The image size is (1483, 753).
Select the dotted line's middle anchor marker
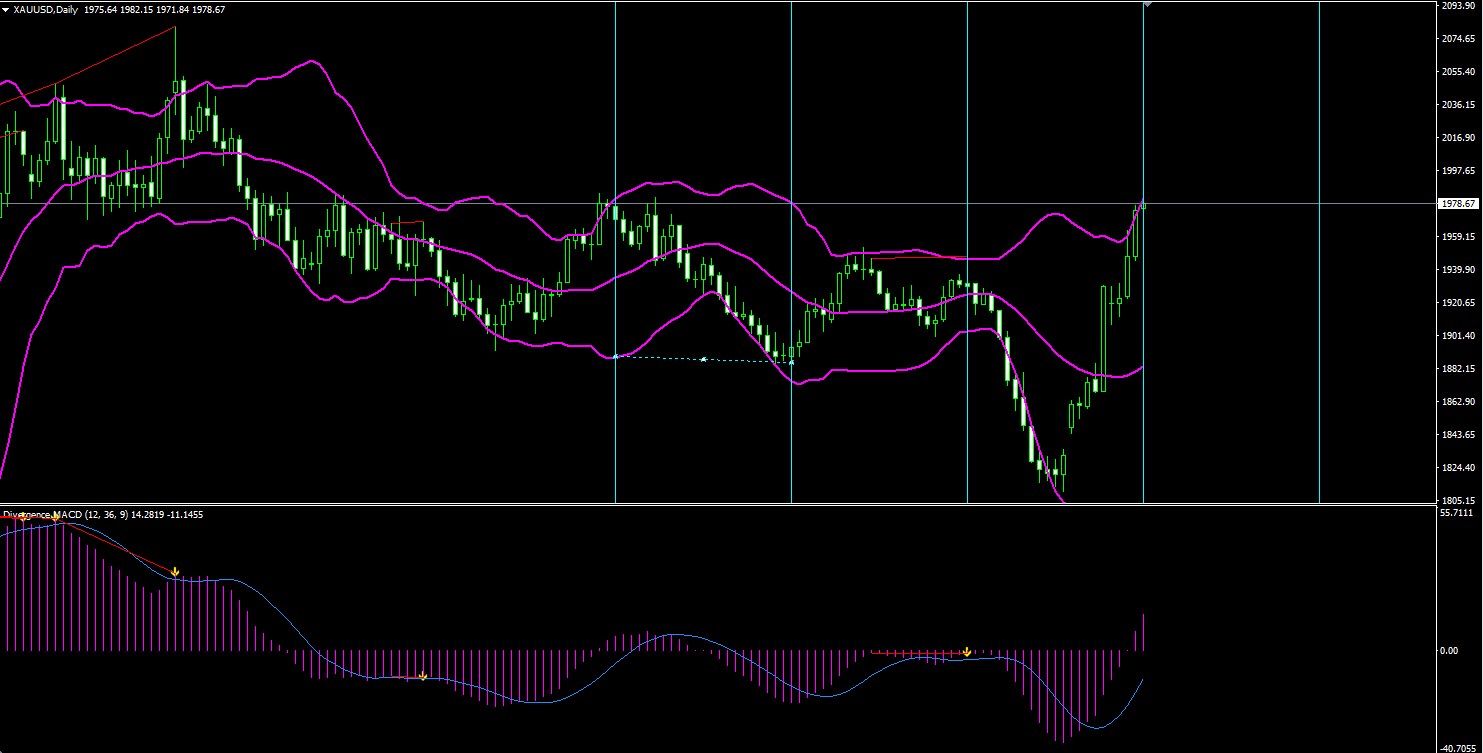point(704,359)
